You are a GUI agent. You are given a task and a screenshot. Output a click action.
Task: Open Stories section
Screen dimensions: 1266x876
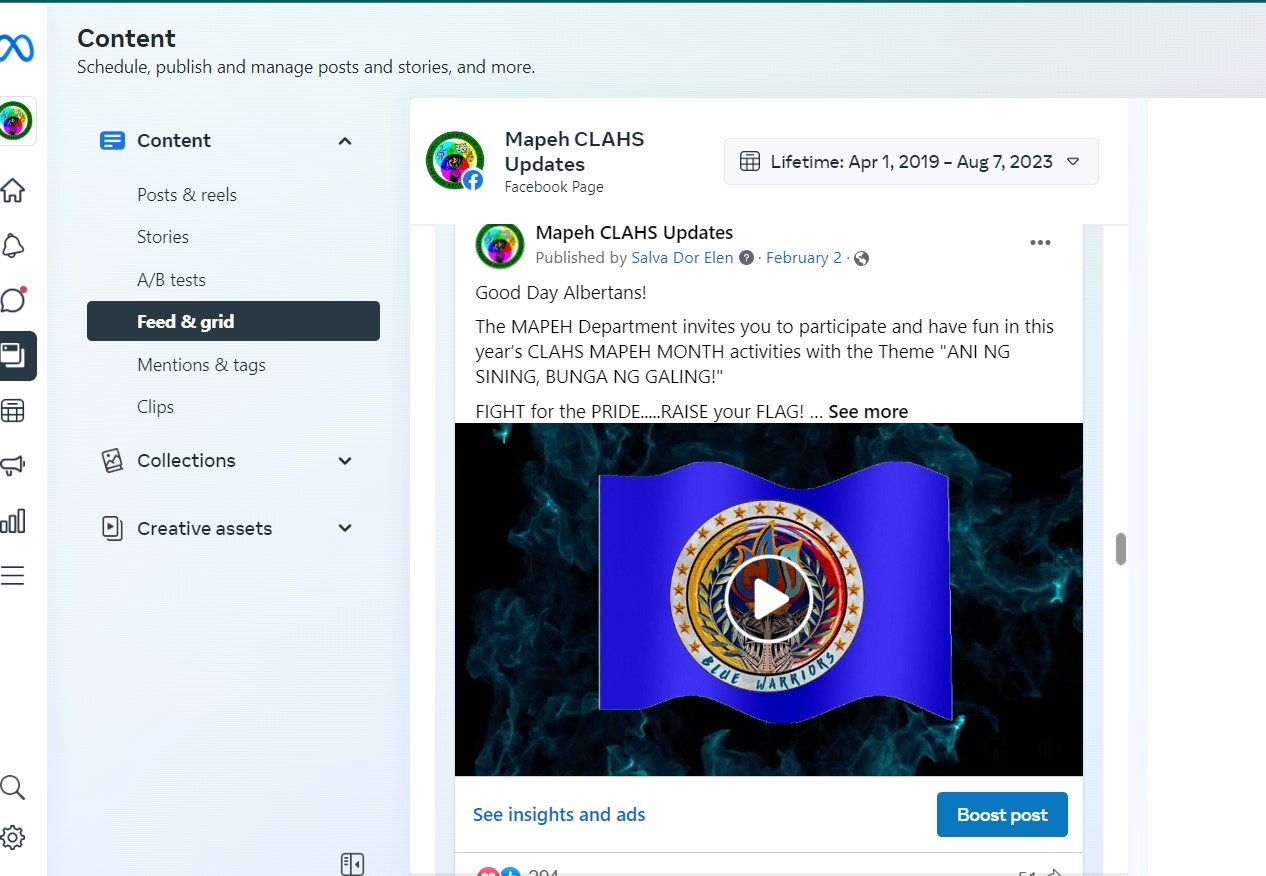pyautogui.click(x=163, y=237)
